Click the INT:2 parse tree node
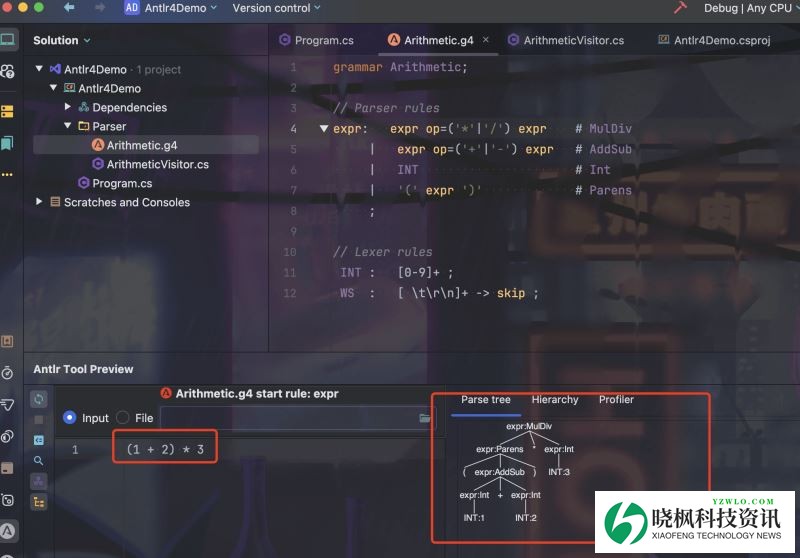The width and height of the screenshot is (800, 558). coord(526,518)
